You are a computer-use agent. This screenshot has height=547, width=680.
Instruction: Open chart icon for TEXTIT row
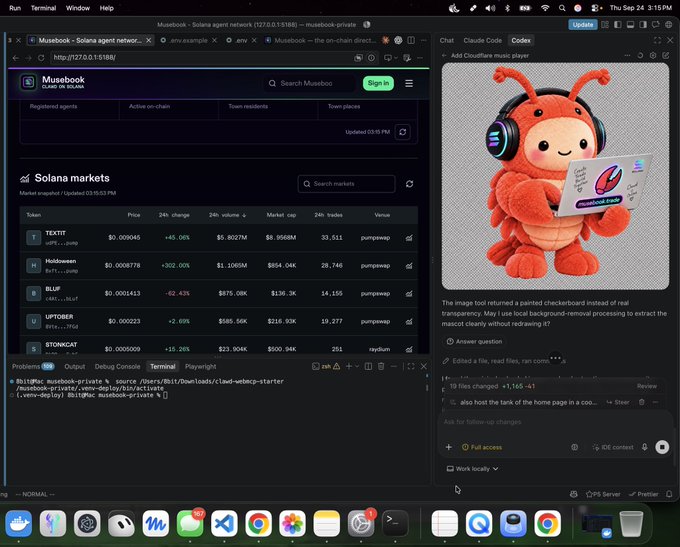[x=409, y=238]
